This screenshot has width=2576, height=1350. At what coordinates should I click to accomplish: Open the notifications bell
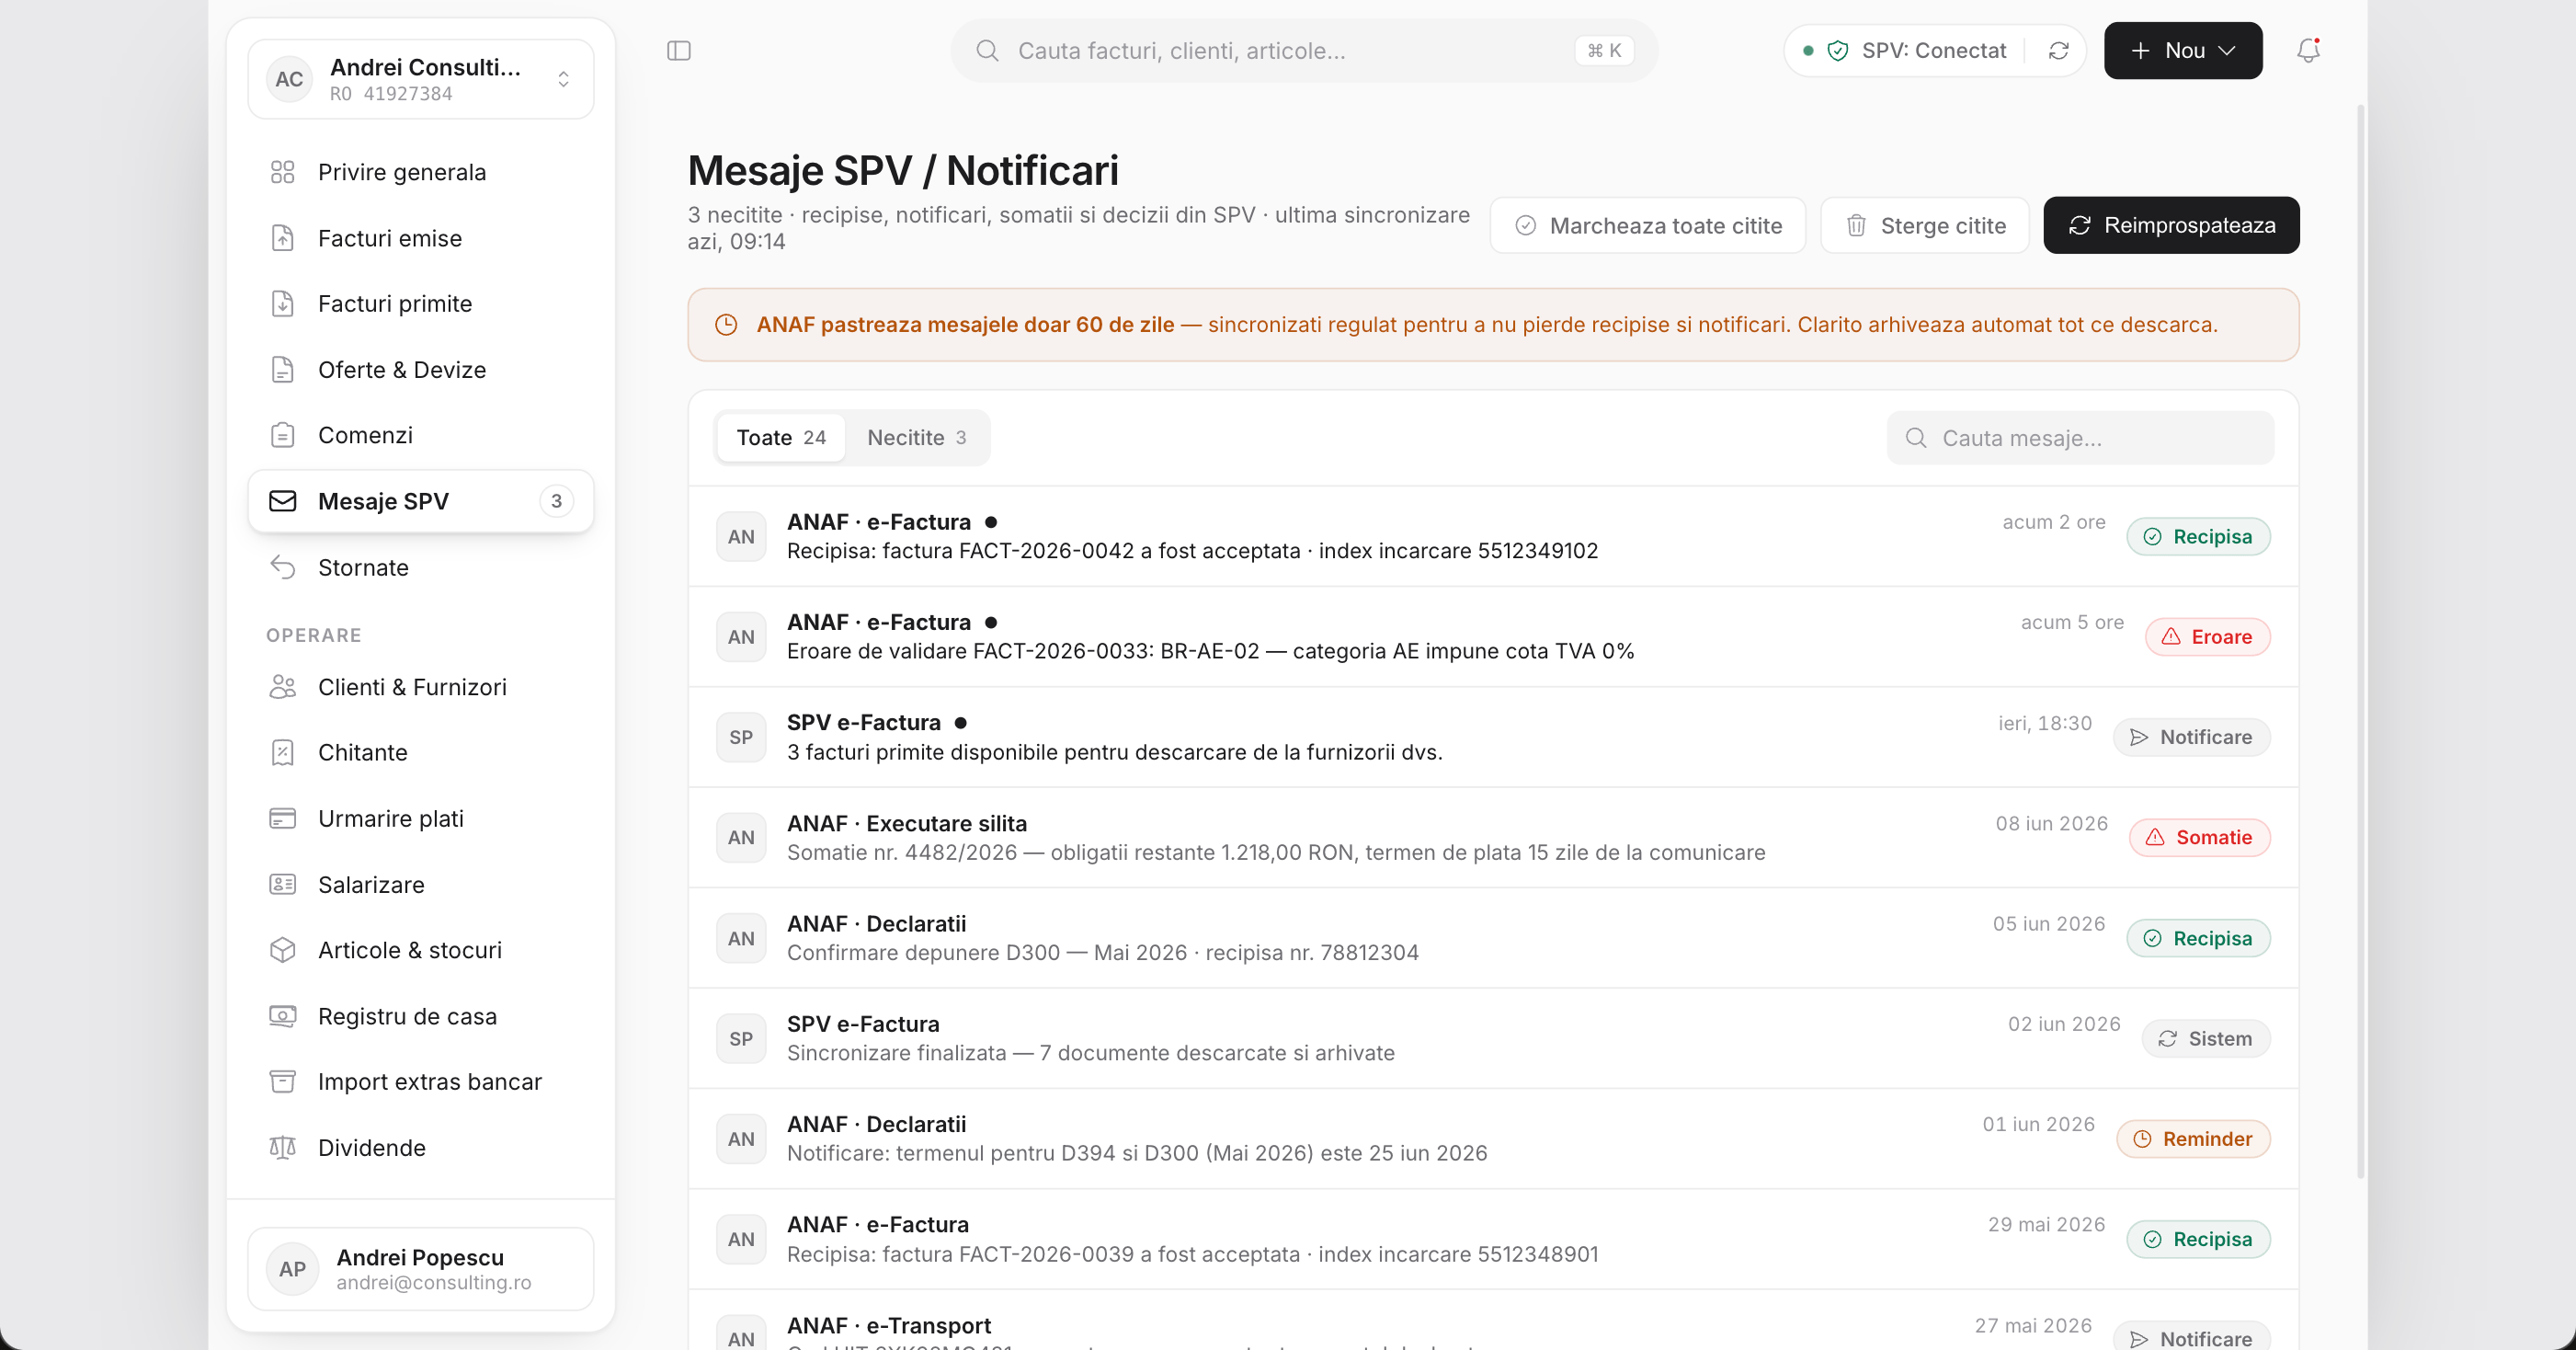(x=2308, y=51)
